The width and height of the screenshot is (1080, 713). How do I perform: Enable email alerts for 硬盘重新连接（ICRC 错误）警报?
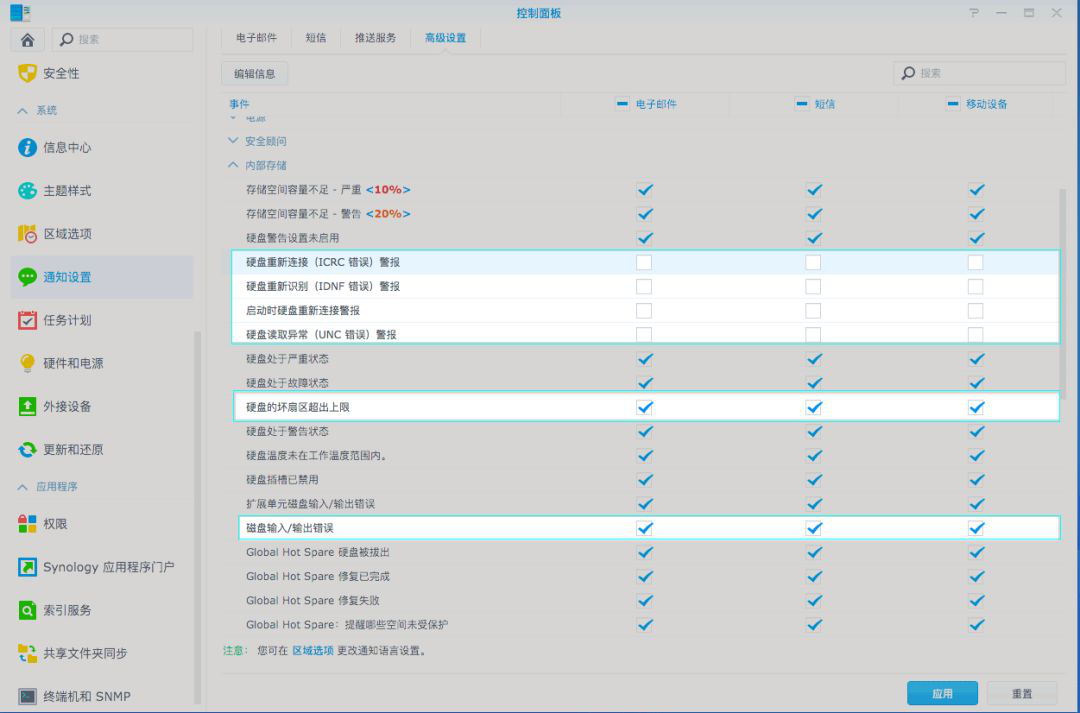pos(644,262)
